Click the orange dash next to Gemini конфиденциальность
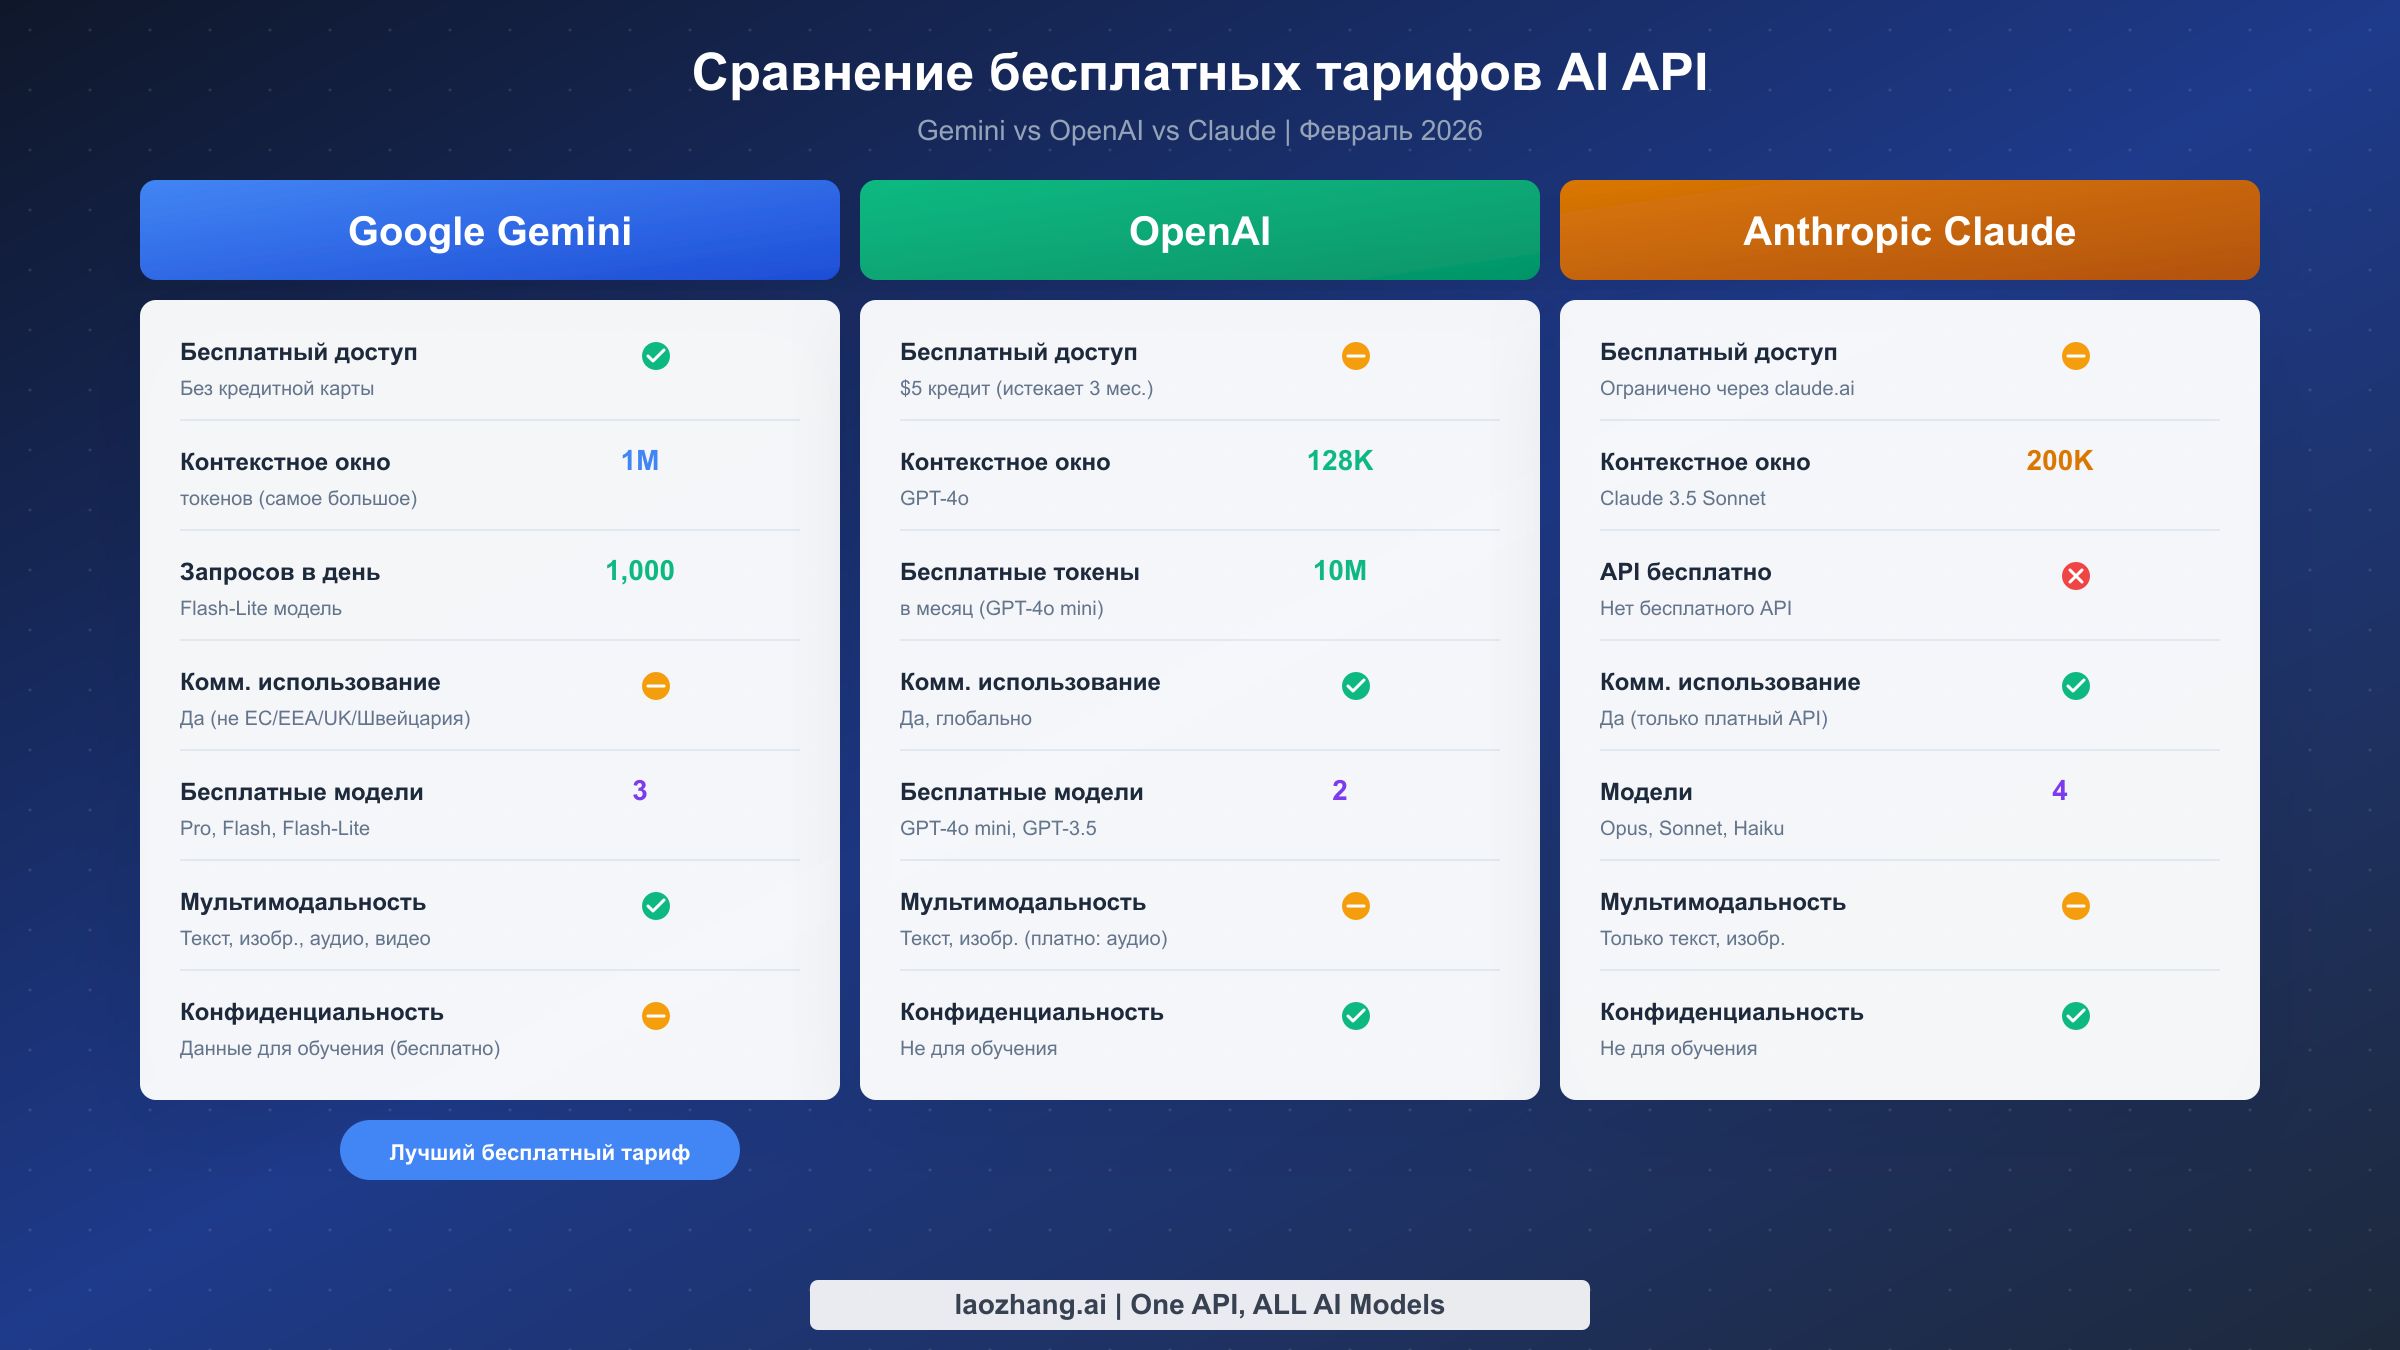 (x=655, y=1016)
